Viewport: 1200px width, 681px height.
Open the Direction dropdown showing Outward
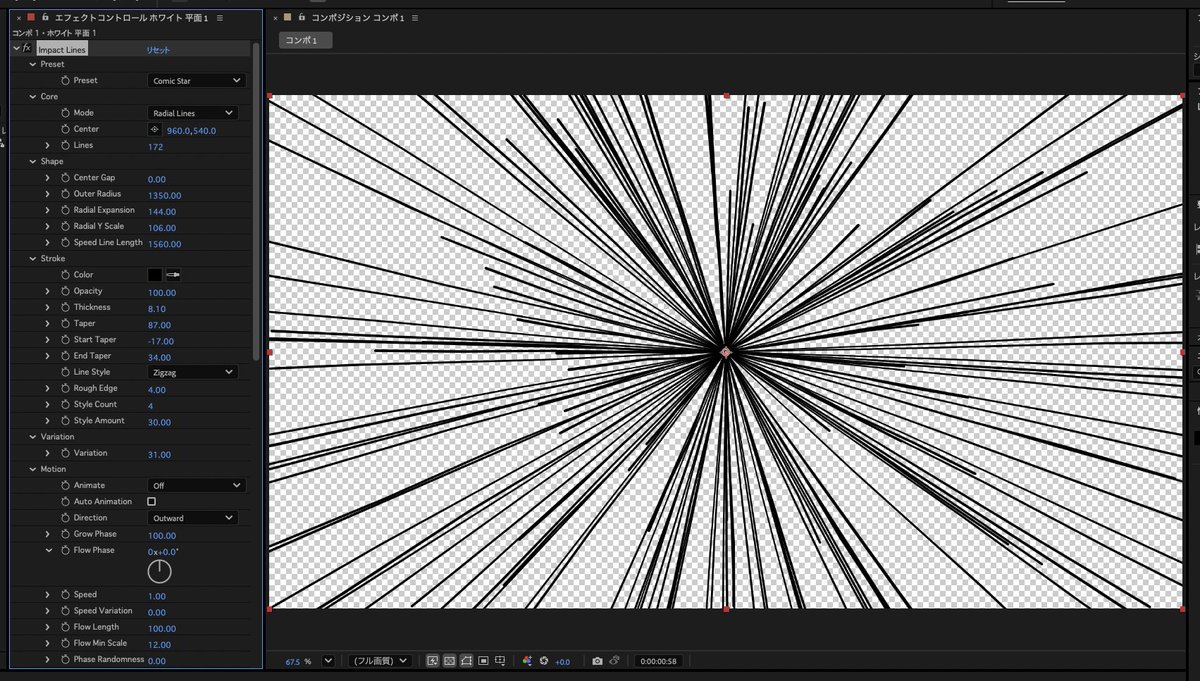tap(193, 518)
